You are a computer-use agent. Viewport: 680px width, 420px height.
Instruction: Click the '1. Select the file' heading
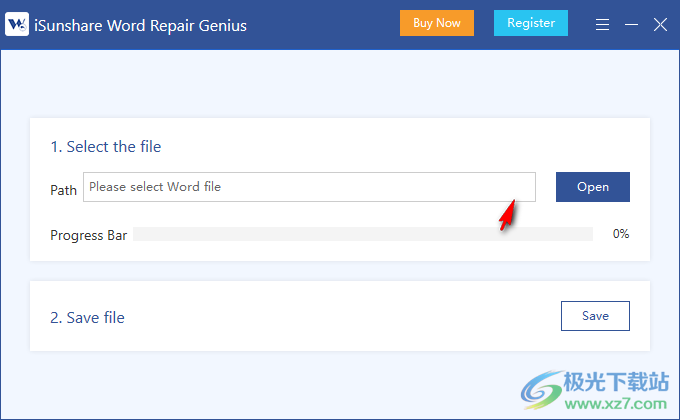point(106,147)
